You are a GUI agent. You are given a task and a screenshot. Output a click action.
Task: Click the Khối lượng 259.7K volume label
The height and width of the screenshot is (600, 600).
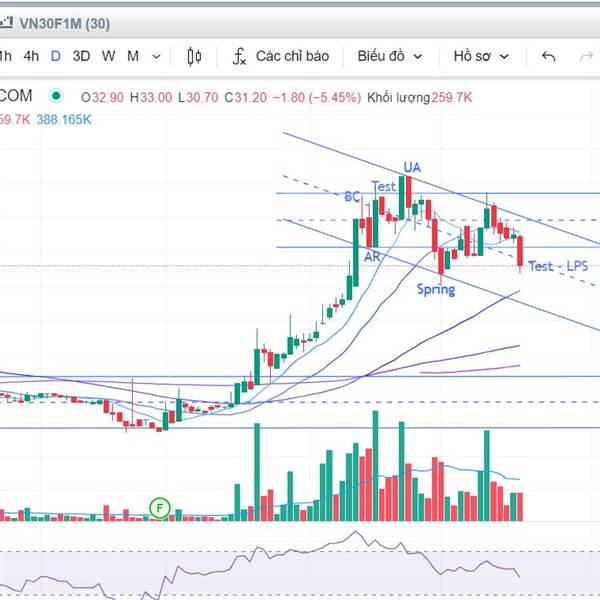click(x=419, y=98)
